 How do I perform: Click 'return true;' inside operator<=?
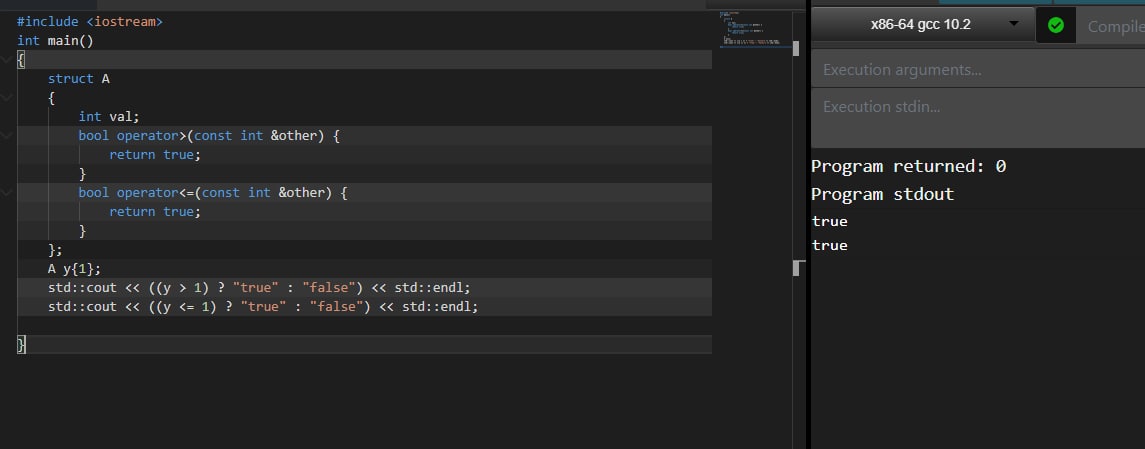tap(155, 211)
